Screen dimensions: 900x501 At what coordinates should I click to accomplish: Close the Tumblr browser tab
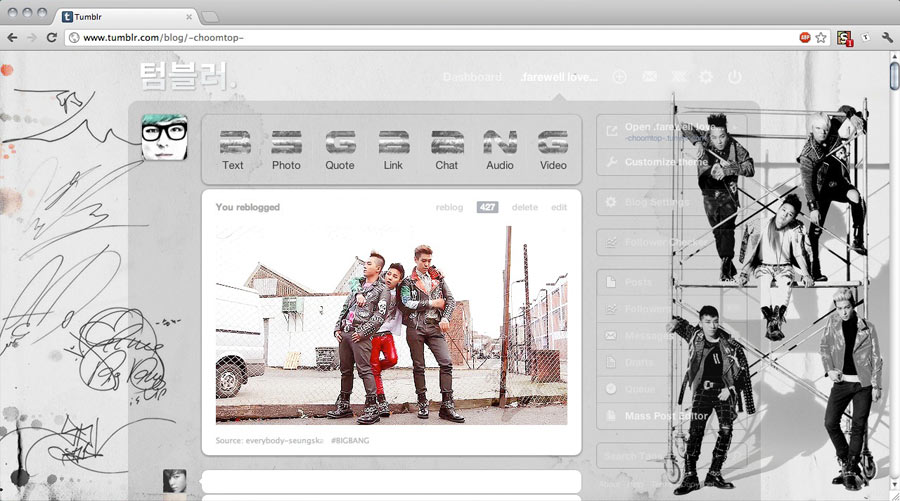pyautogui.click(x=189, y=17)
